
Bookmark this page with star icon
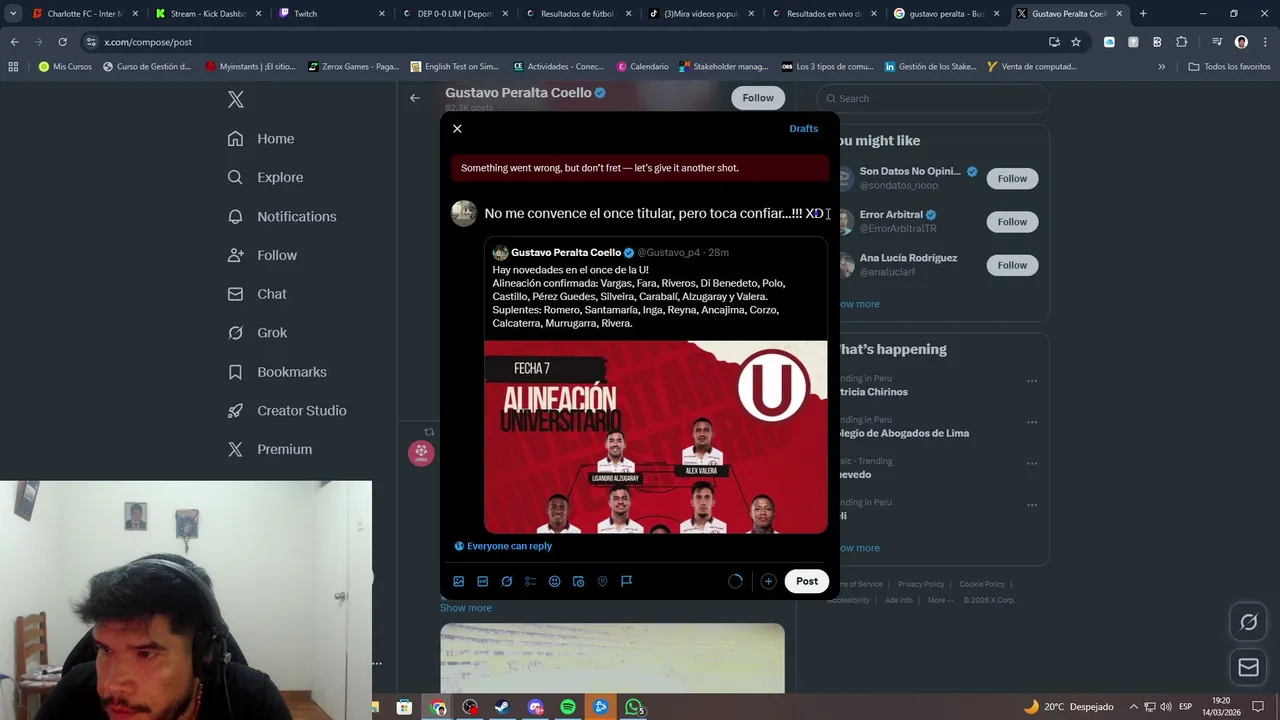coord(1076,42)
